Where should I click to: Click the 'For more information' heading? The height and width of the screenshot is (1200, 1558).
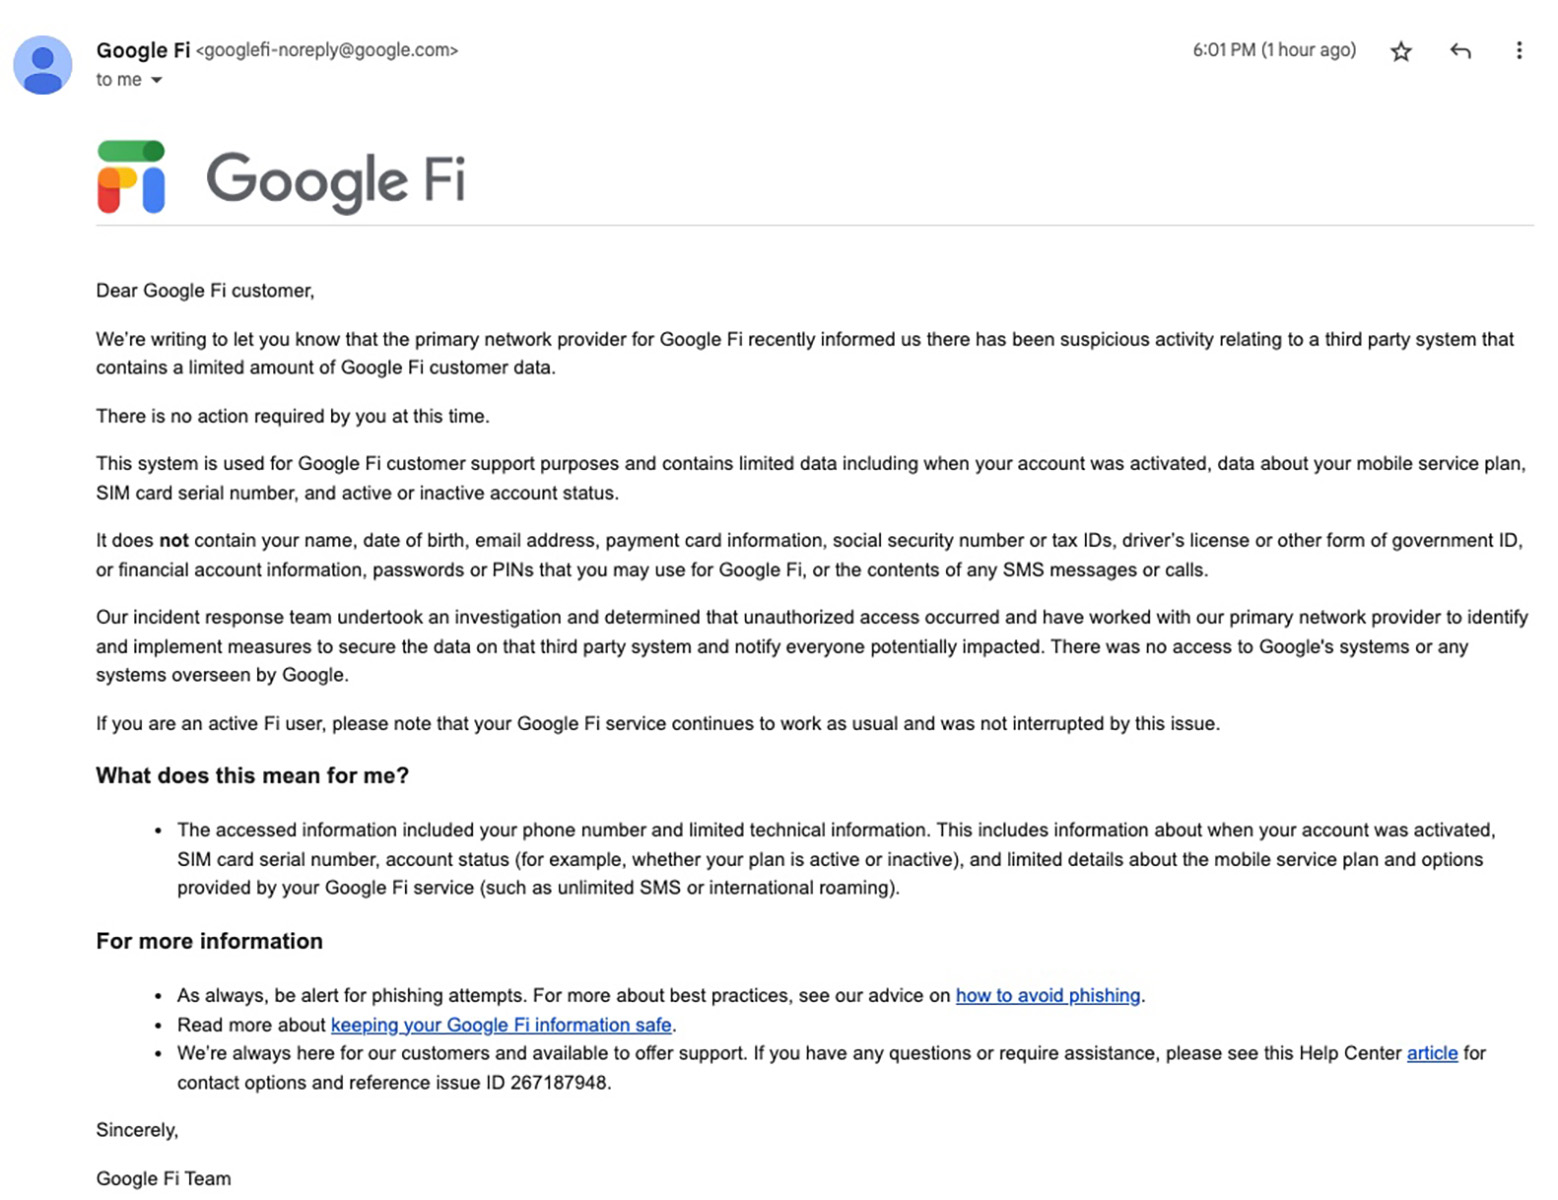click(209, 941)
